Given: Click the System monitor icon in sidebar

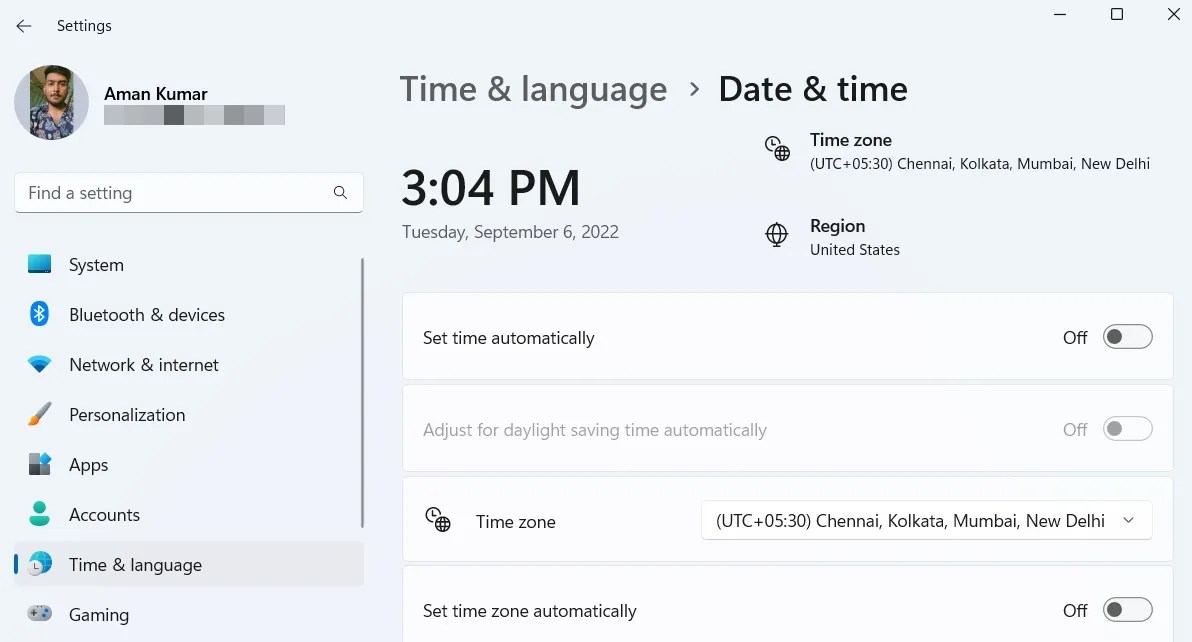Looking at the screenshot, I should [x=40, y=265].
